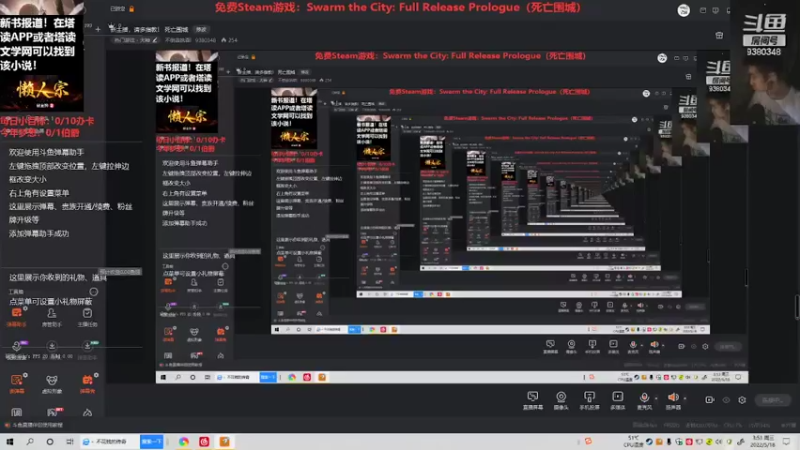Image resolution: width=800 pixels, height=450 pixels.
Task: Open the book-shaped tool in bottom row
Action: tap(16, 412)
